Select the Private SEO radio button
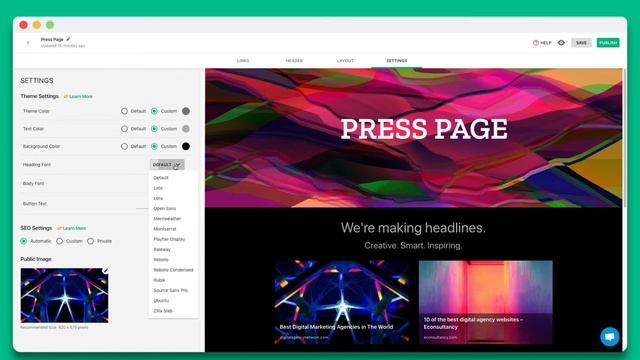 [x=90, y=241]
